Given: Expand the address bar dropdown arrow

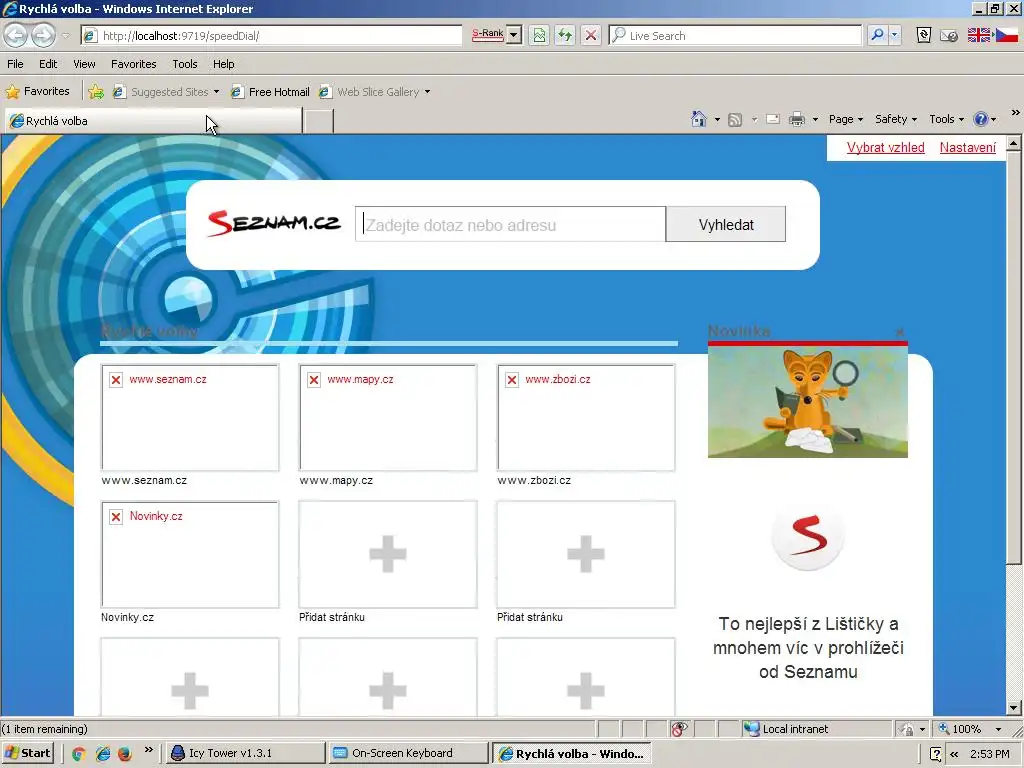Looking at the screenshot, I should 515,35.
